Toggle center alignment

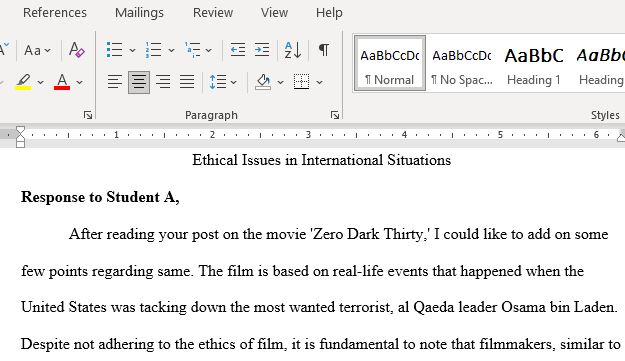coord(139,82)
